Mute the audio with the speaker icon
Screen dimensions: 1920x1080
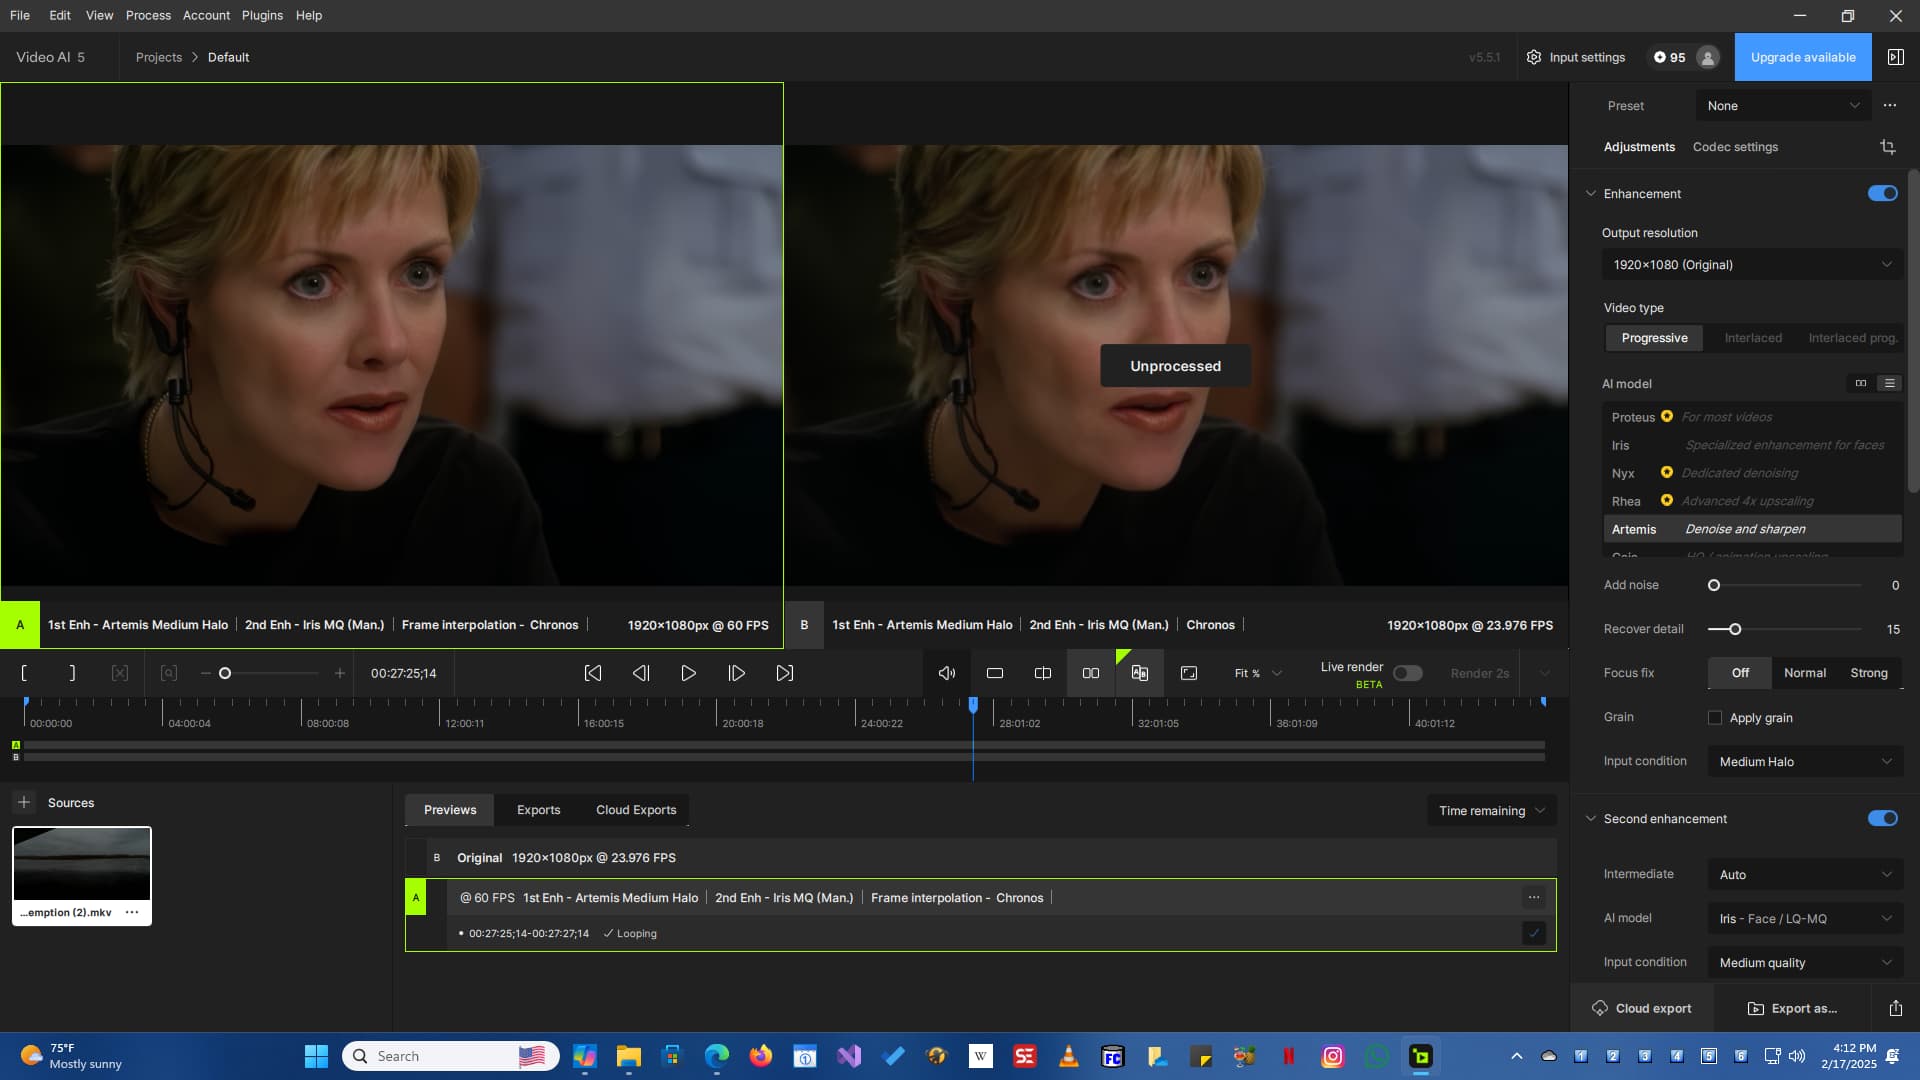click(x=946, y=673)
